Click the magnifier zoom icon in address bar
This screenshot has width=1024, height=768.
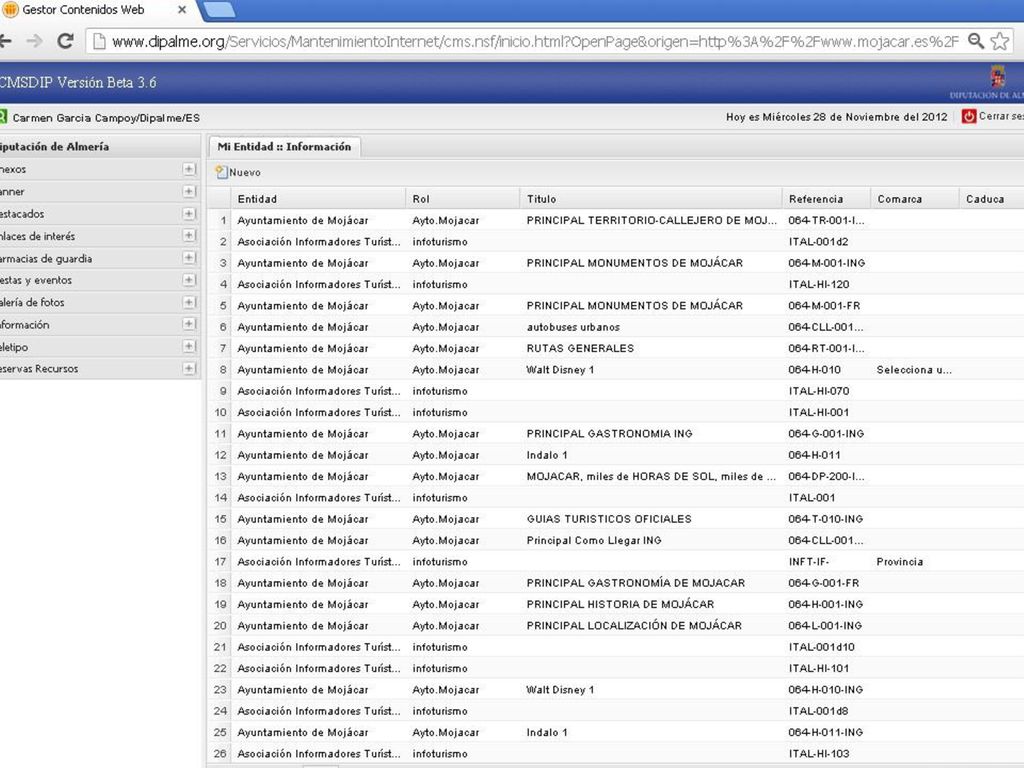976,41
